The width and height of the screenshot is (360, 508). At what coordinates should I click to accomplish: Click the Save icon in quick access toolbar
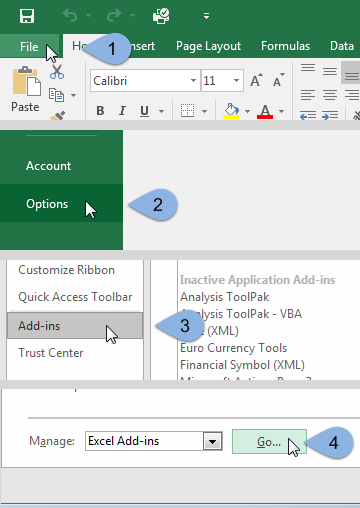[27, 16]
